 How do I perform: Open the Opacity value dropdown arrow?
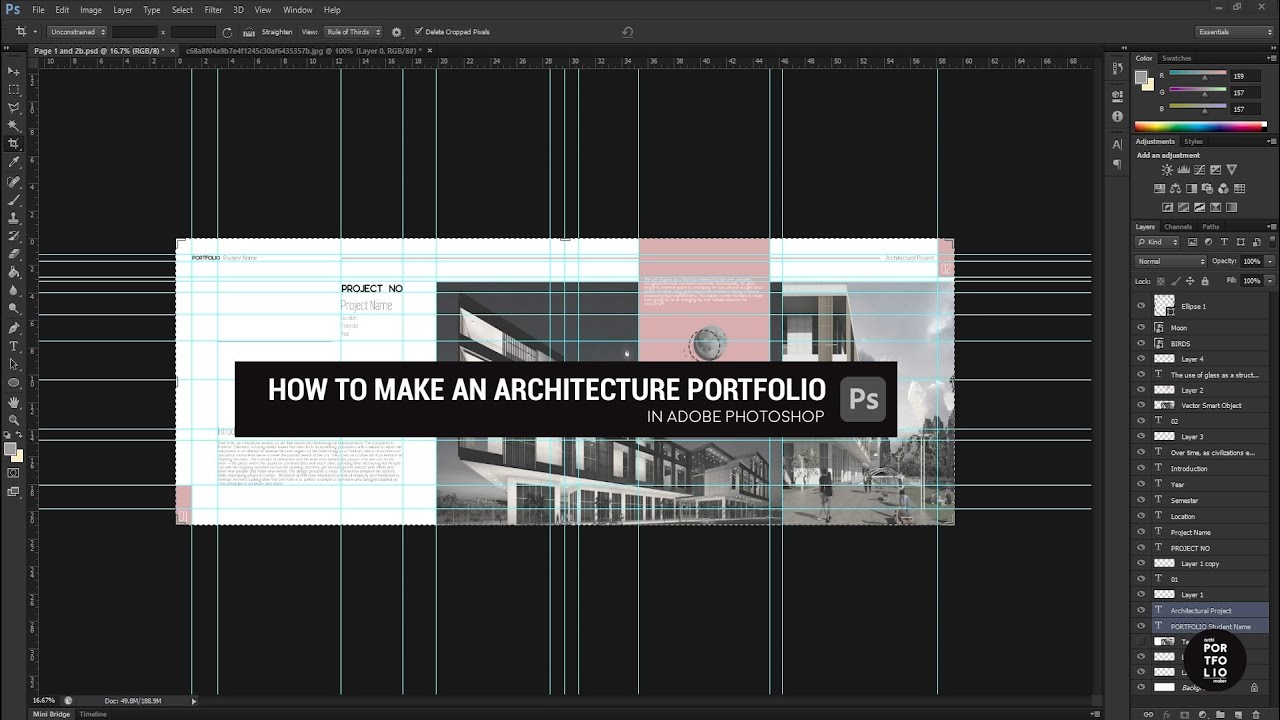pyautogui.click(x=1270, y=261)
